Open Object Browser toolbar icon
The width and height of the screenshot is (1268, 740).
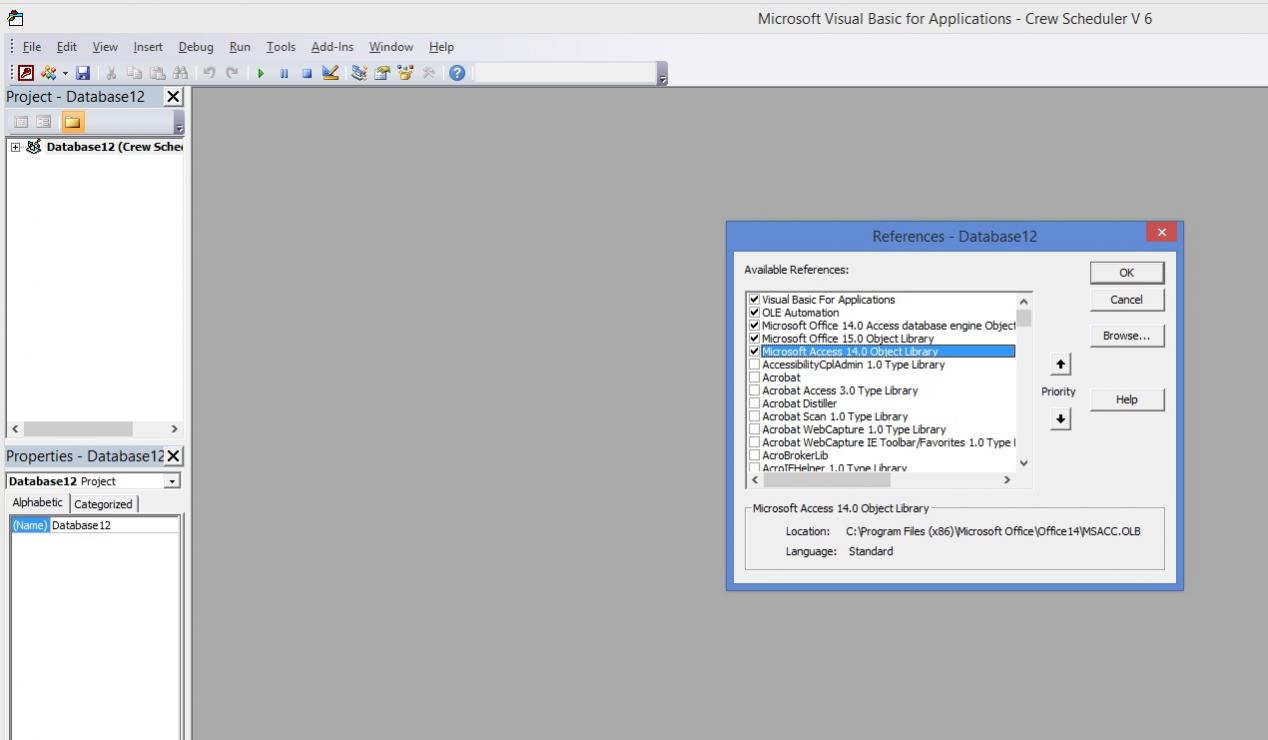(x=405, y=73)
